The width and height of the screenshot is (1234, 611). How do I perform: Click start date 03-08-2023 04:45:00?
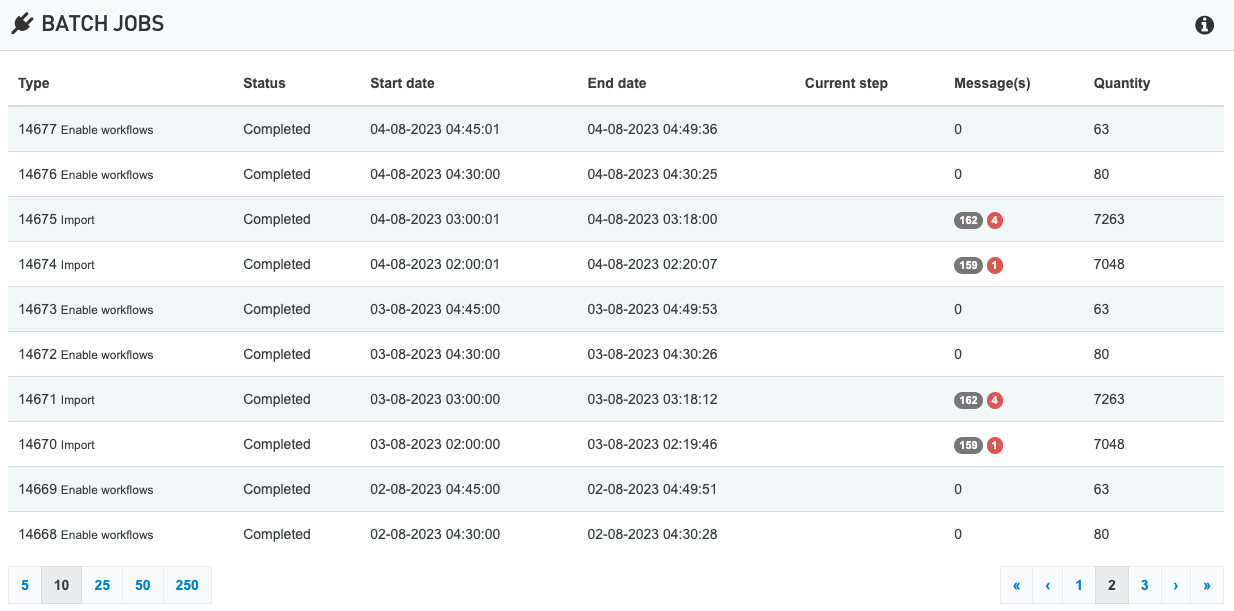click(x=435, y=309)
